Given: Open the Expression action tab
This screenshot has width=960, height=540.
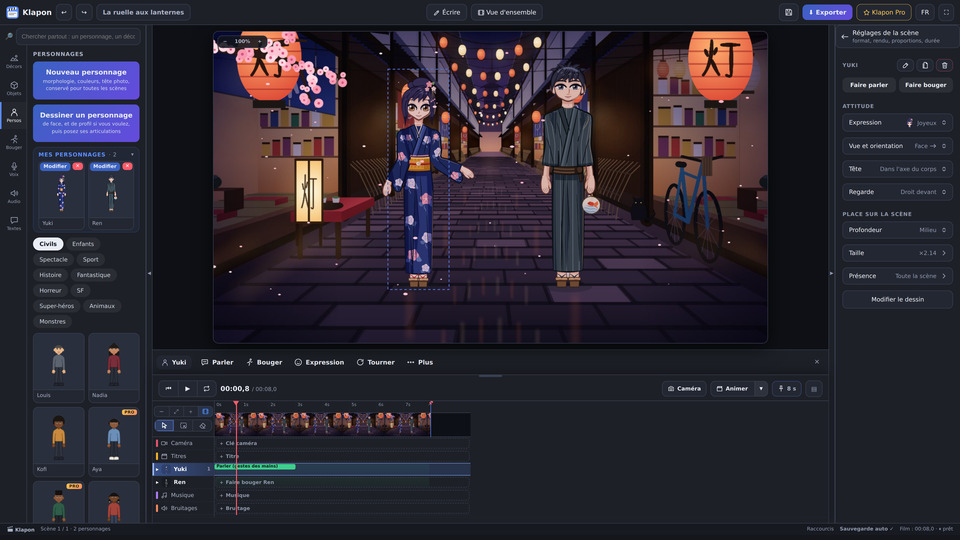Looking at the screenshot, I should click(319, 362).
